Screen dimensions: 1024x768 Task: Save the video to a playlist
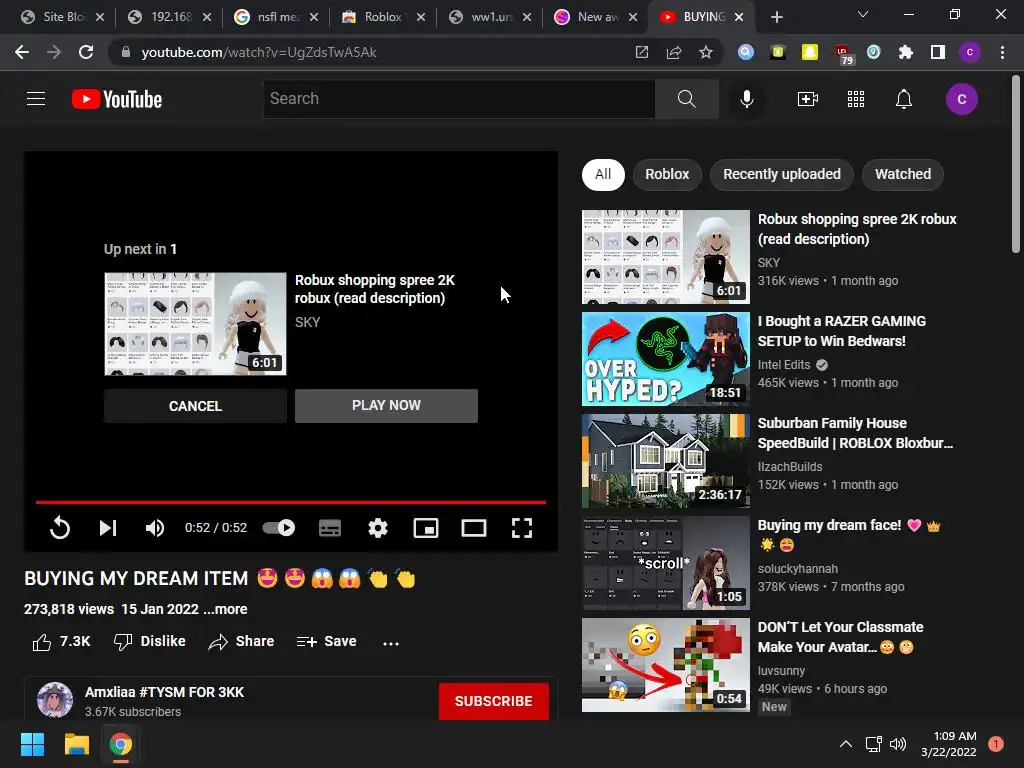pos(326,642)
